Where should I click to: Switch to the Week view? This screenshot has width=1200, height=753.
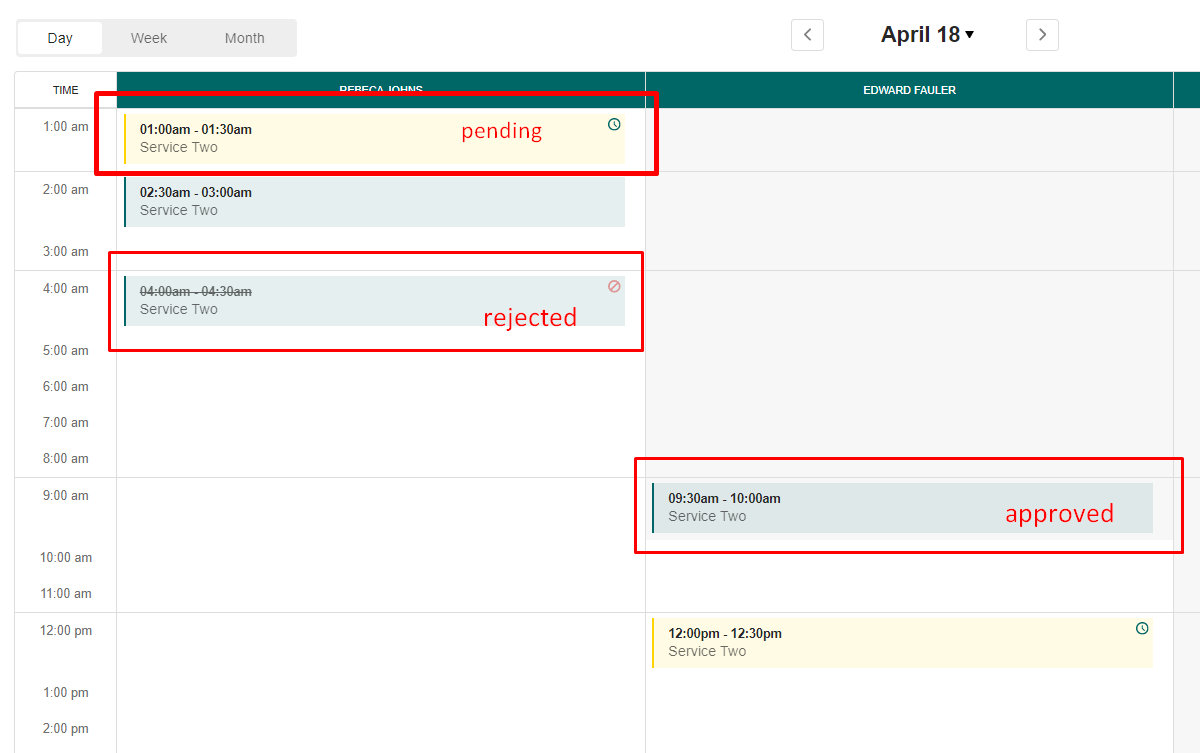[x=148, y=37]
